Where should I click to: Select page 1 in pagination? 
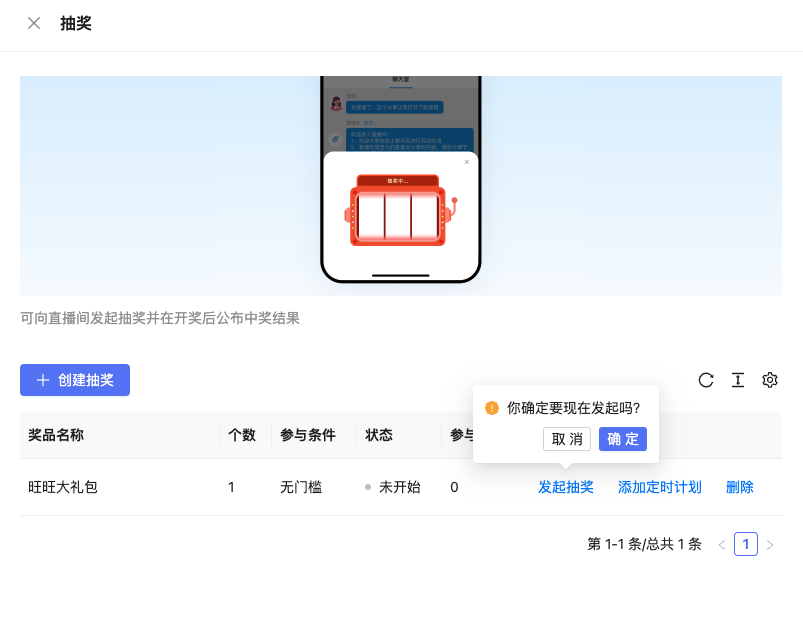pyautogui.click(x=746, y=544)
